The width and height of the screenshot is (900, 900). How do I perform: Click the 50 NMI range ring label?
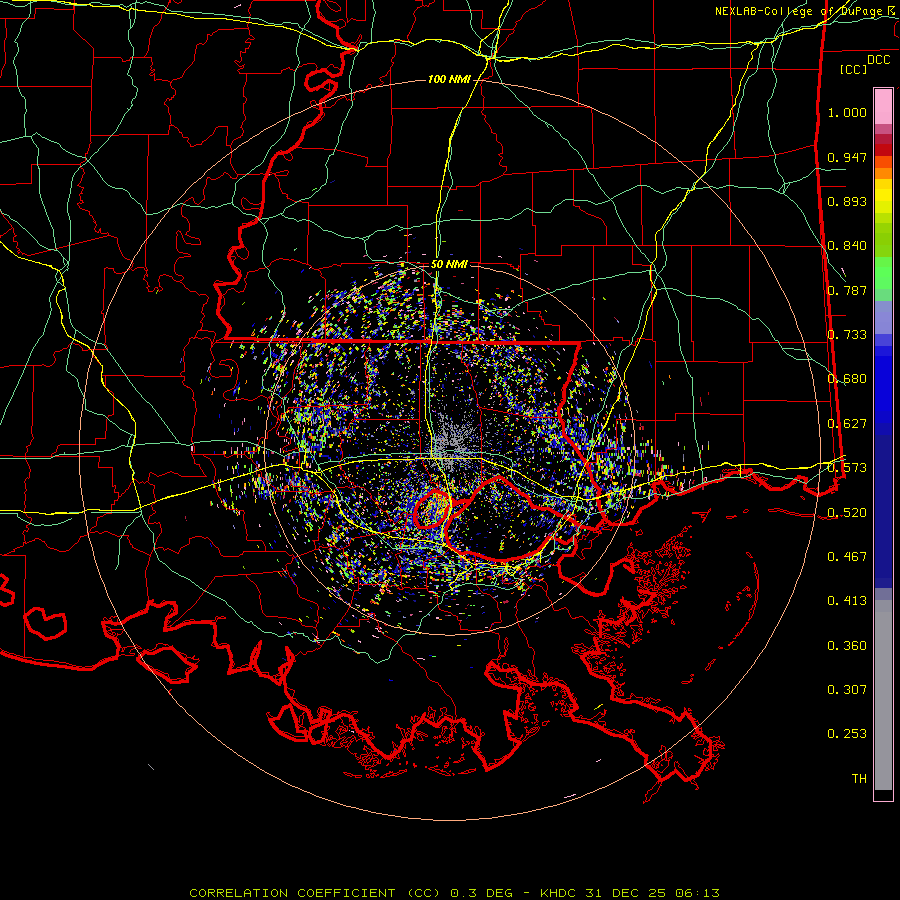tap(449, 265)
